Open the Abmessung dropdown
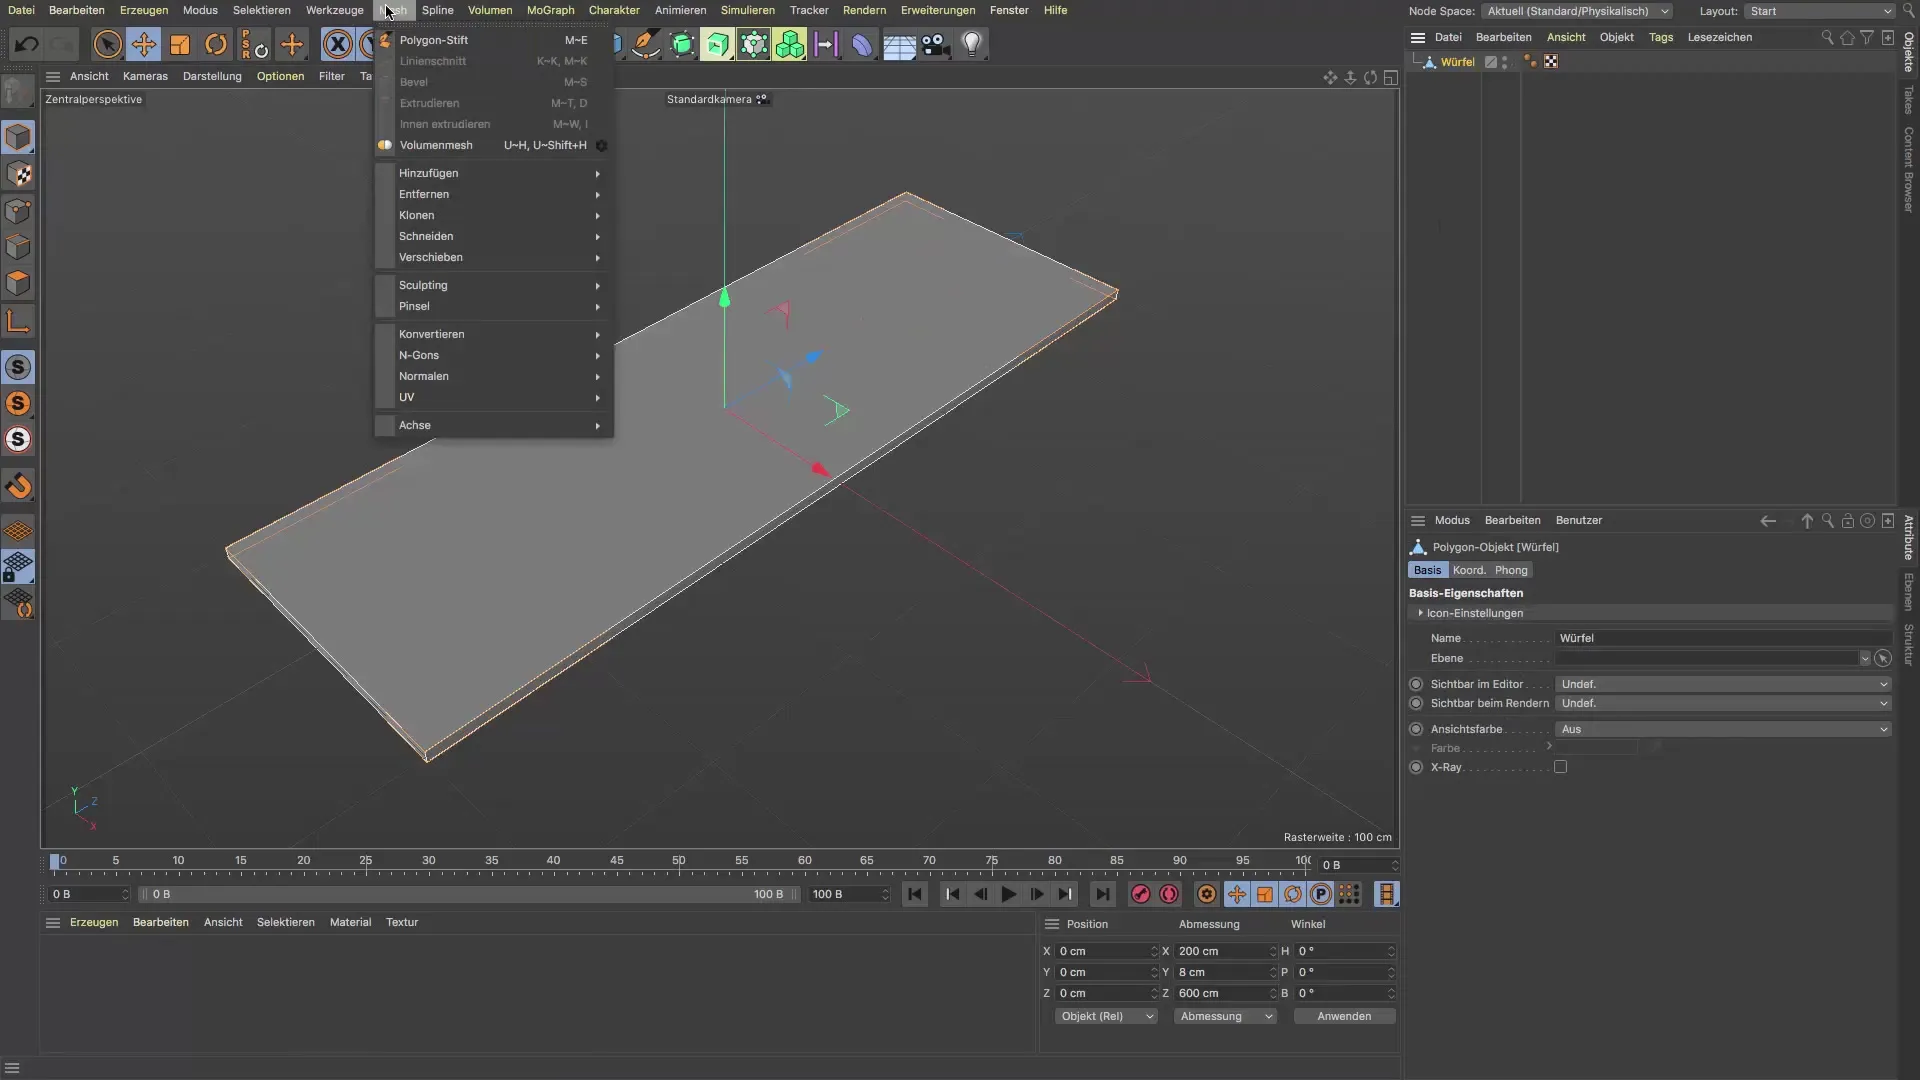 [x=1225, y=1016]
